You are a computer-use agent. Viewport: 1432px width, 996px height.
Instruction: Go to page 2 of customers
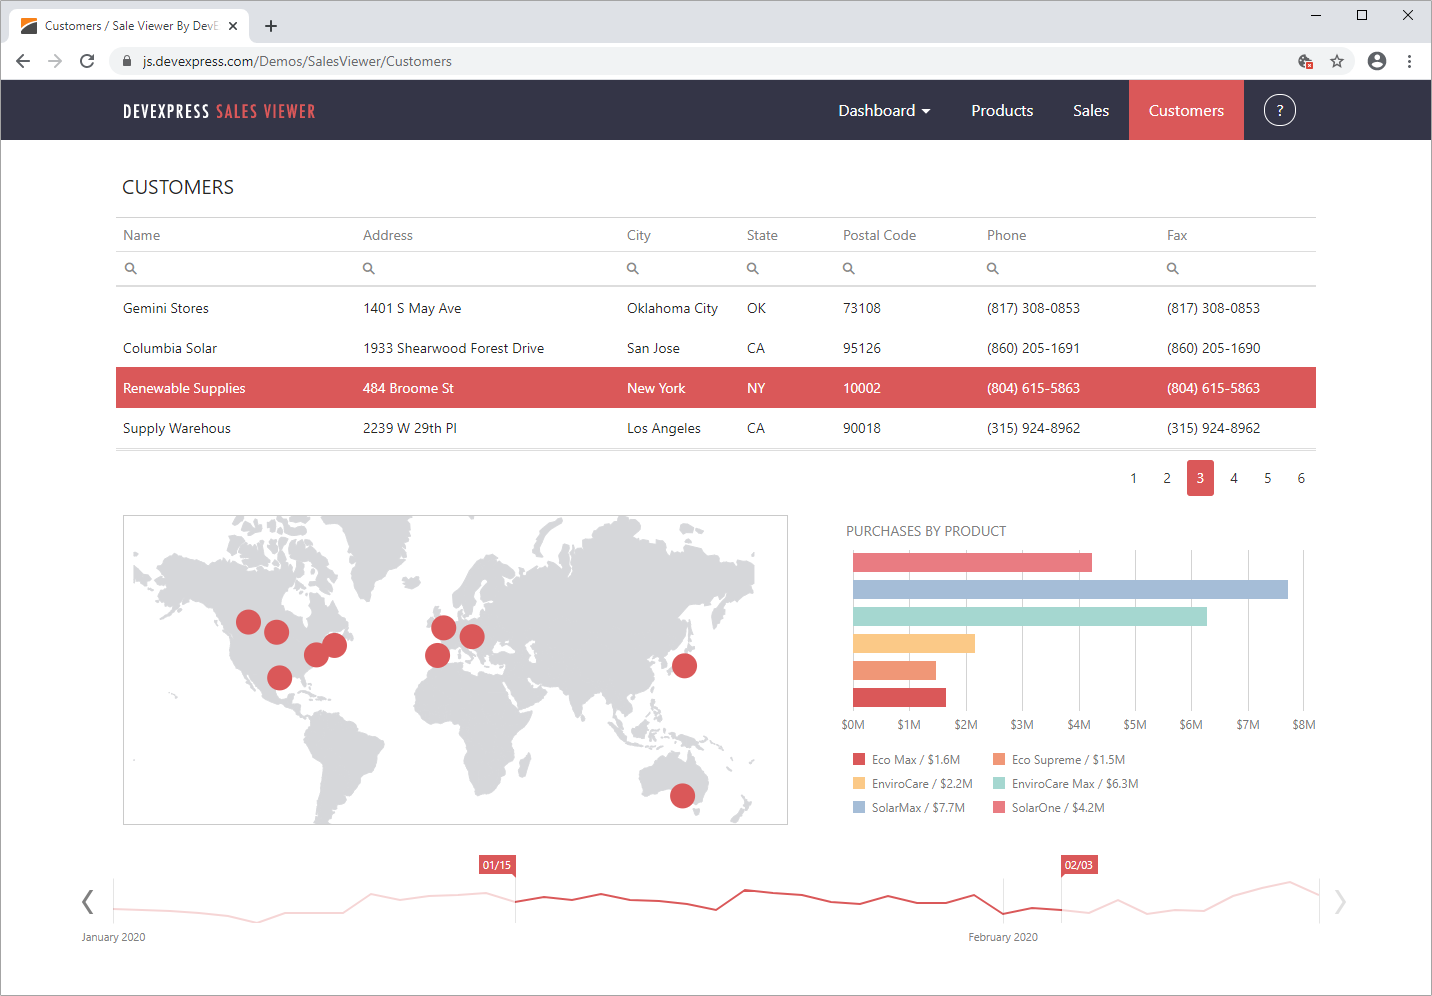point(1167,478)
